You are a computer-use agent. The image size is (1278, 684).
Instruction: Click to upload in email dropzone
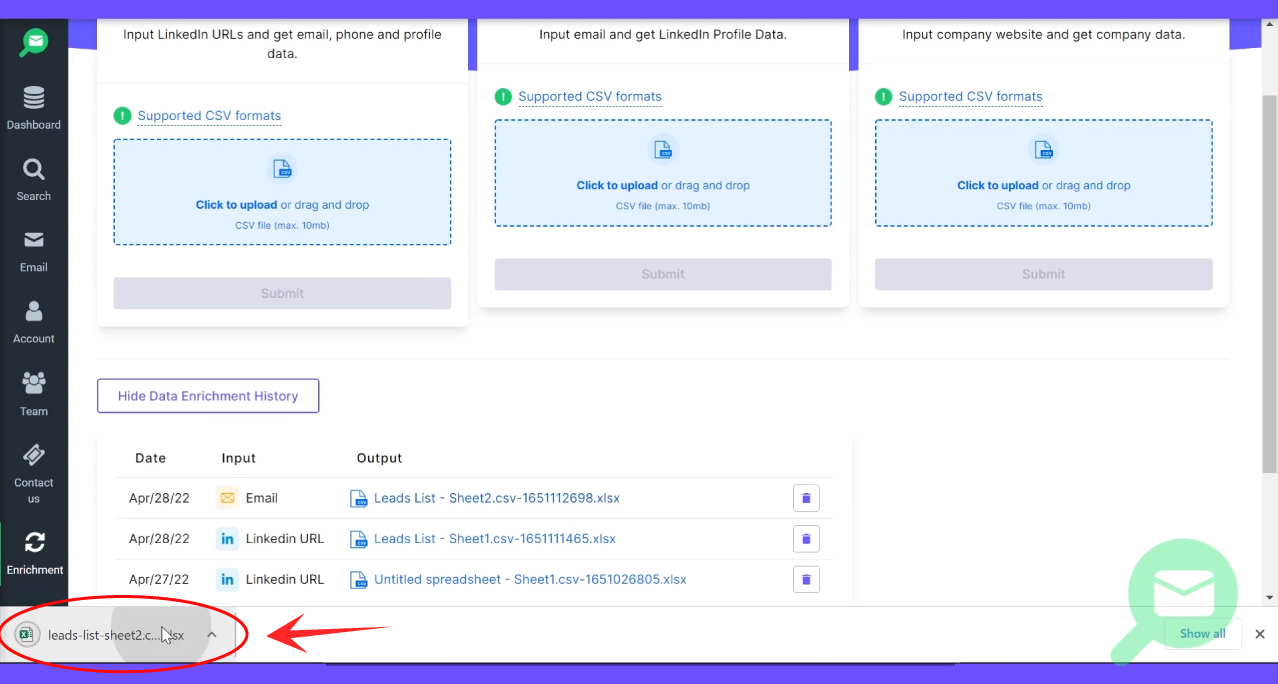[617, 186]
